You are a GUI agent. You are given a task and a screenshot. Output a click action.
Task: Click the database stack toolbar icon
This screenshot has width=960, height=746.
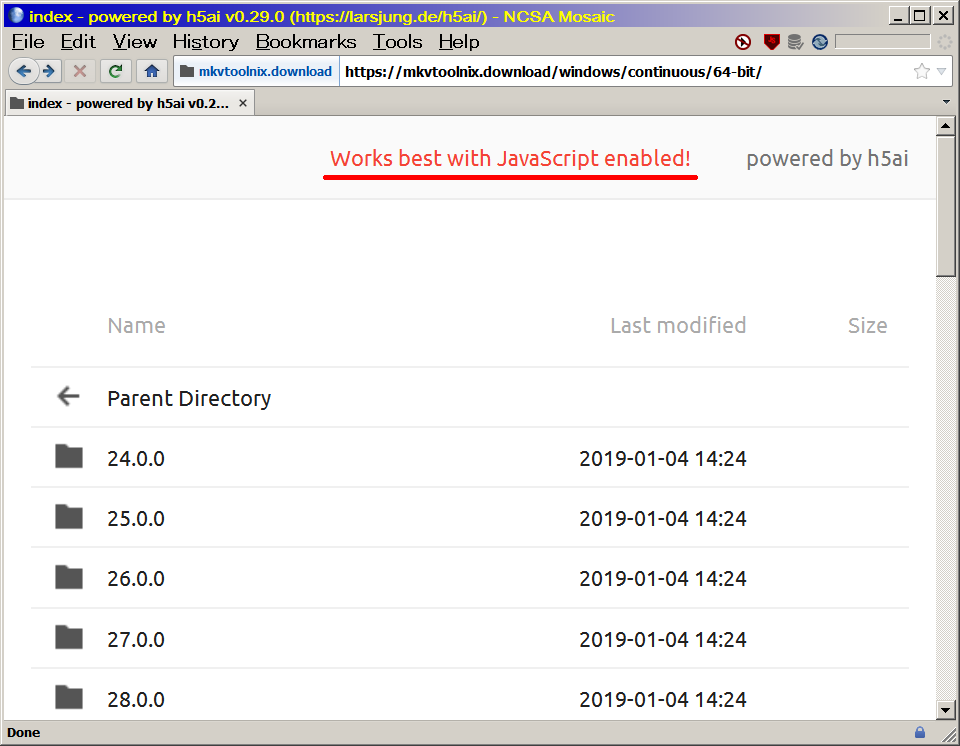click(x=795, y=42)
